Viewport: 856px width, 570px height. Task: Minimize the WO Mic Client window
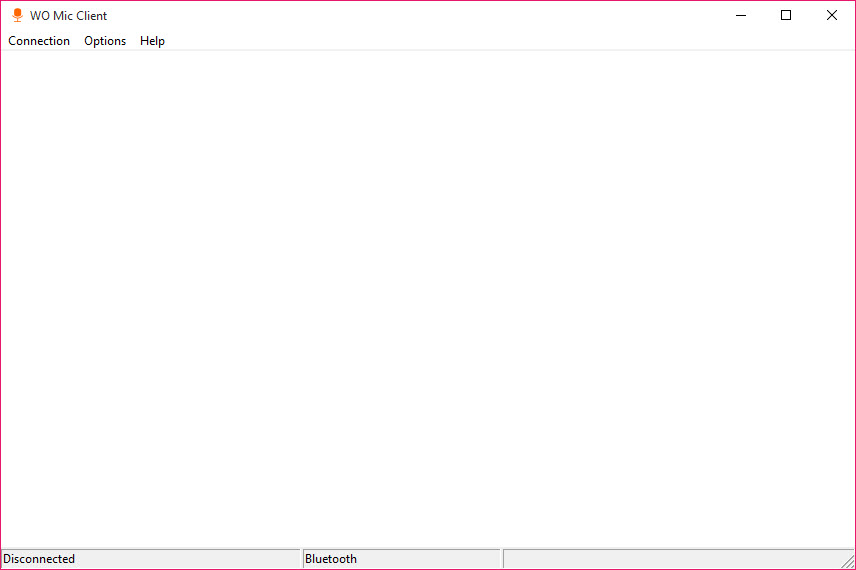coord(741,15)
